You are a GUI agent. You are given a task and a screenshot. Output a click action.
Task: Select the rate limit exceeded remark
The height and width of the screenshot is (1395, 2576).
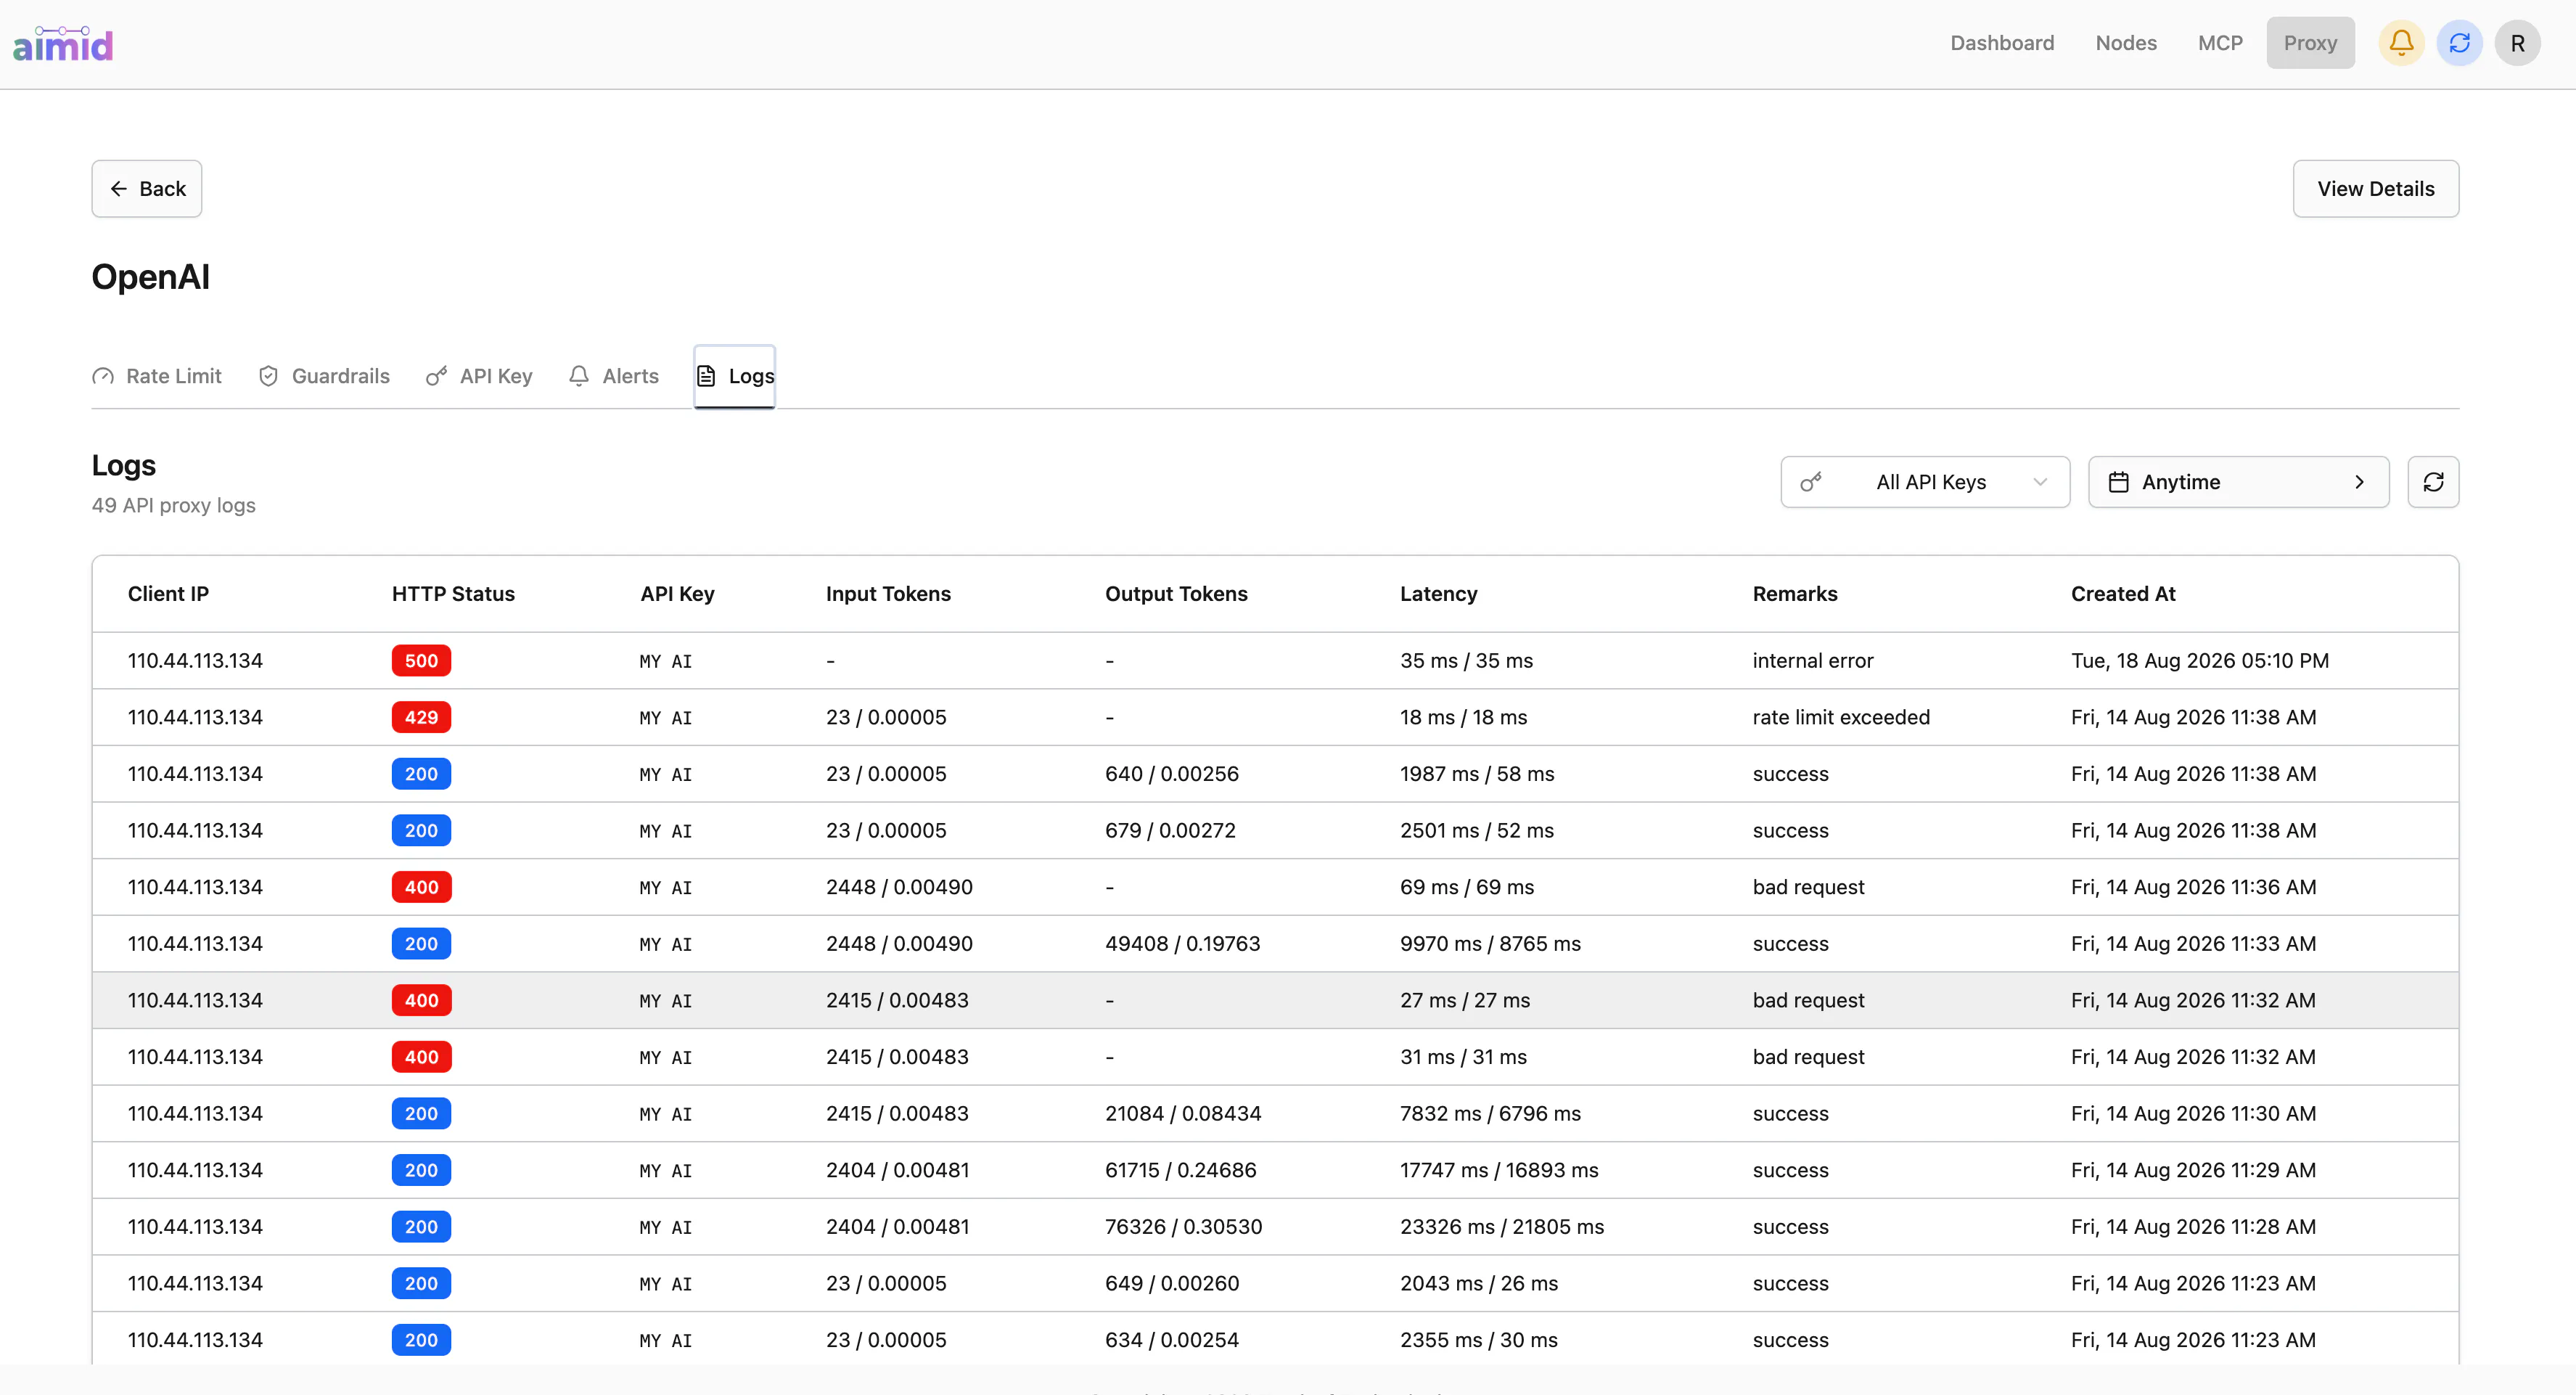[x=1841, y=717]
